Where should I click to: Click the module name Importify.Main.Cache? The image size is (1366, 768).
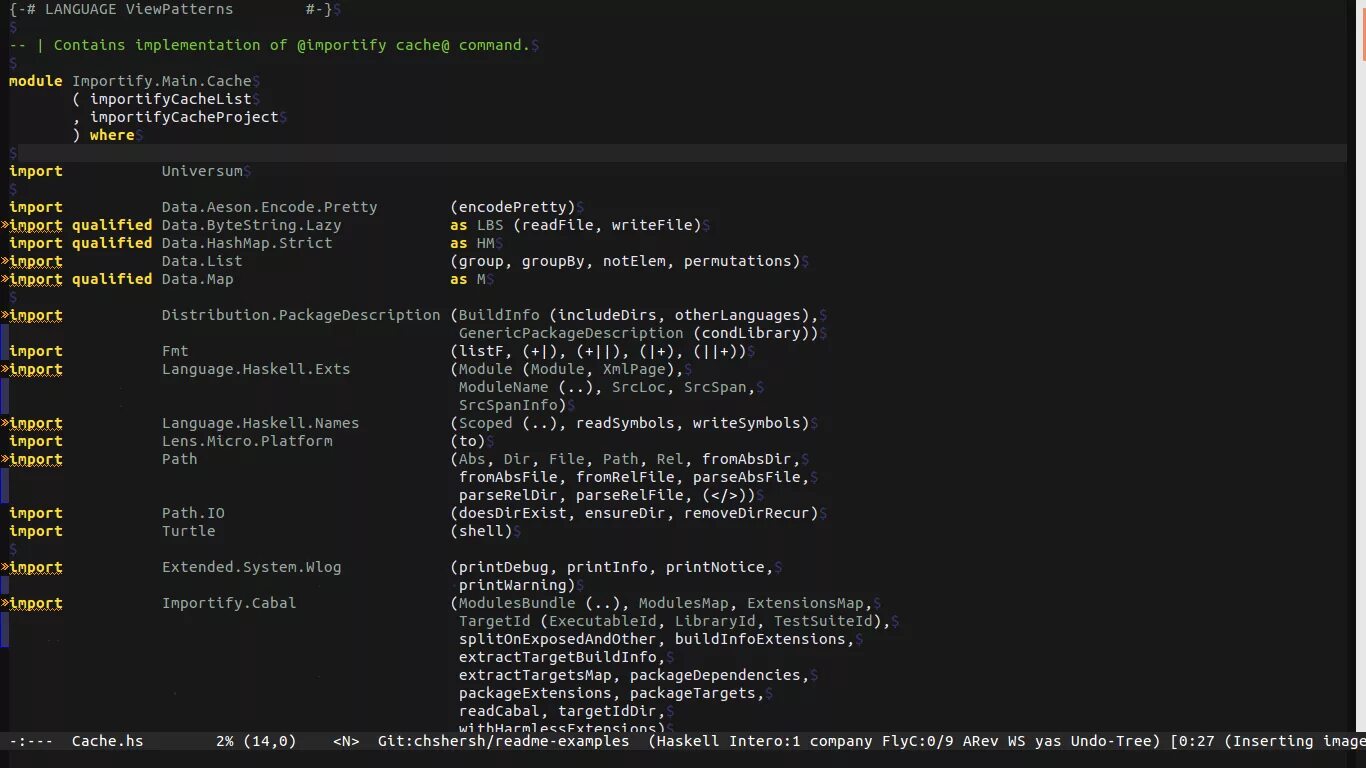click(161, 81)
